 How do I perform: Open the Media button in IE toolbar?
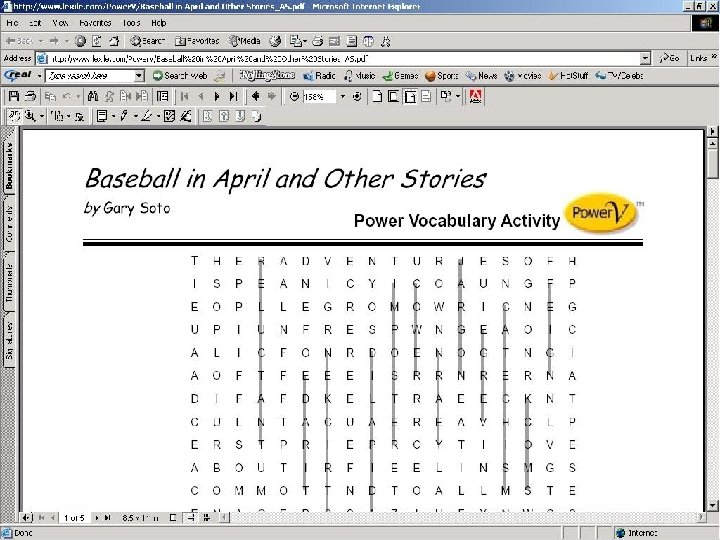[245, 41]
